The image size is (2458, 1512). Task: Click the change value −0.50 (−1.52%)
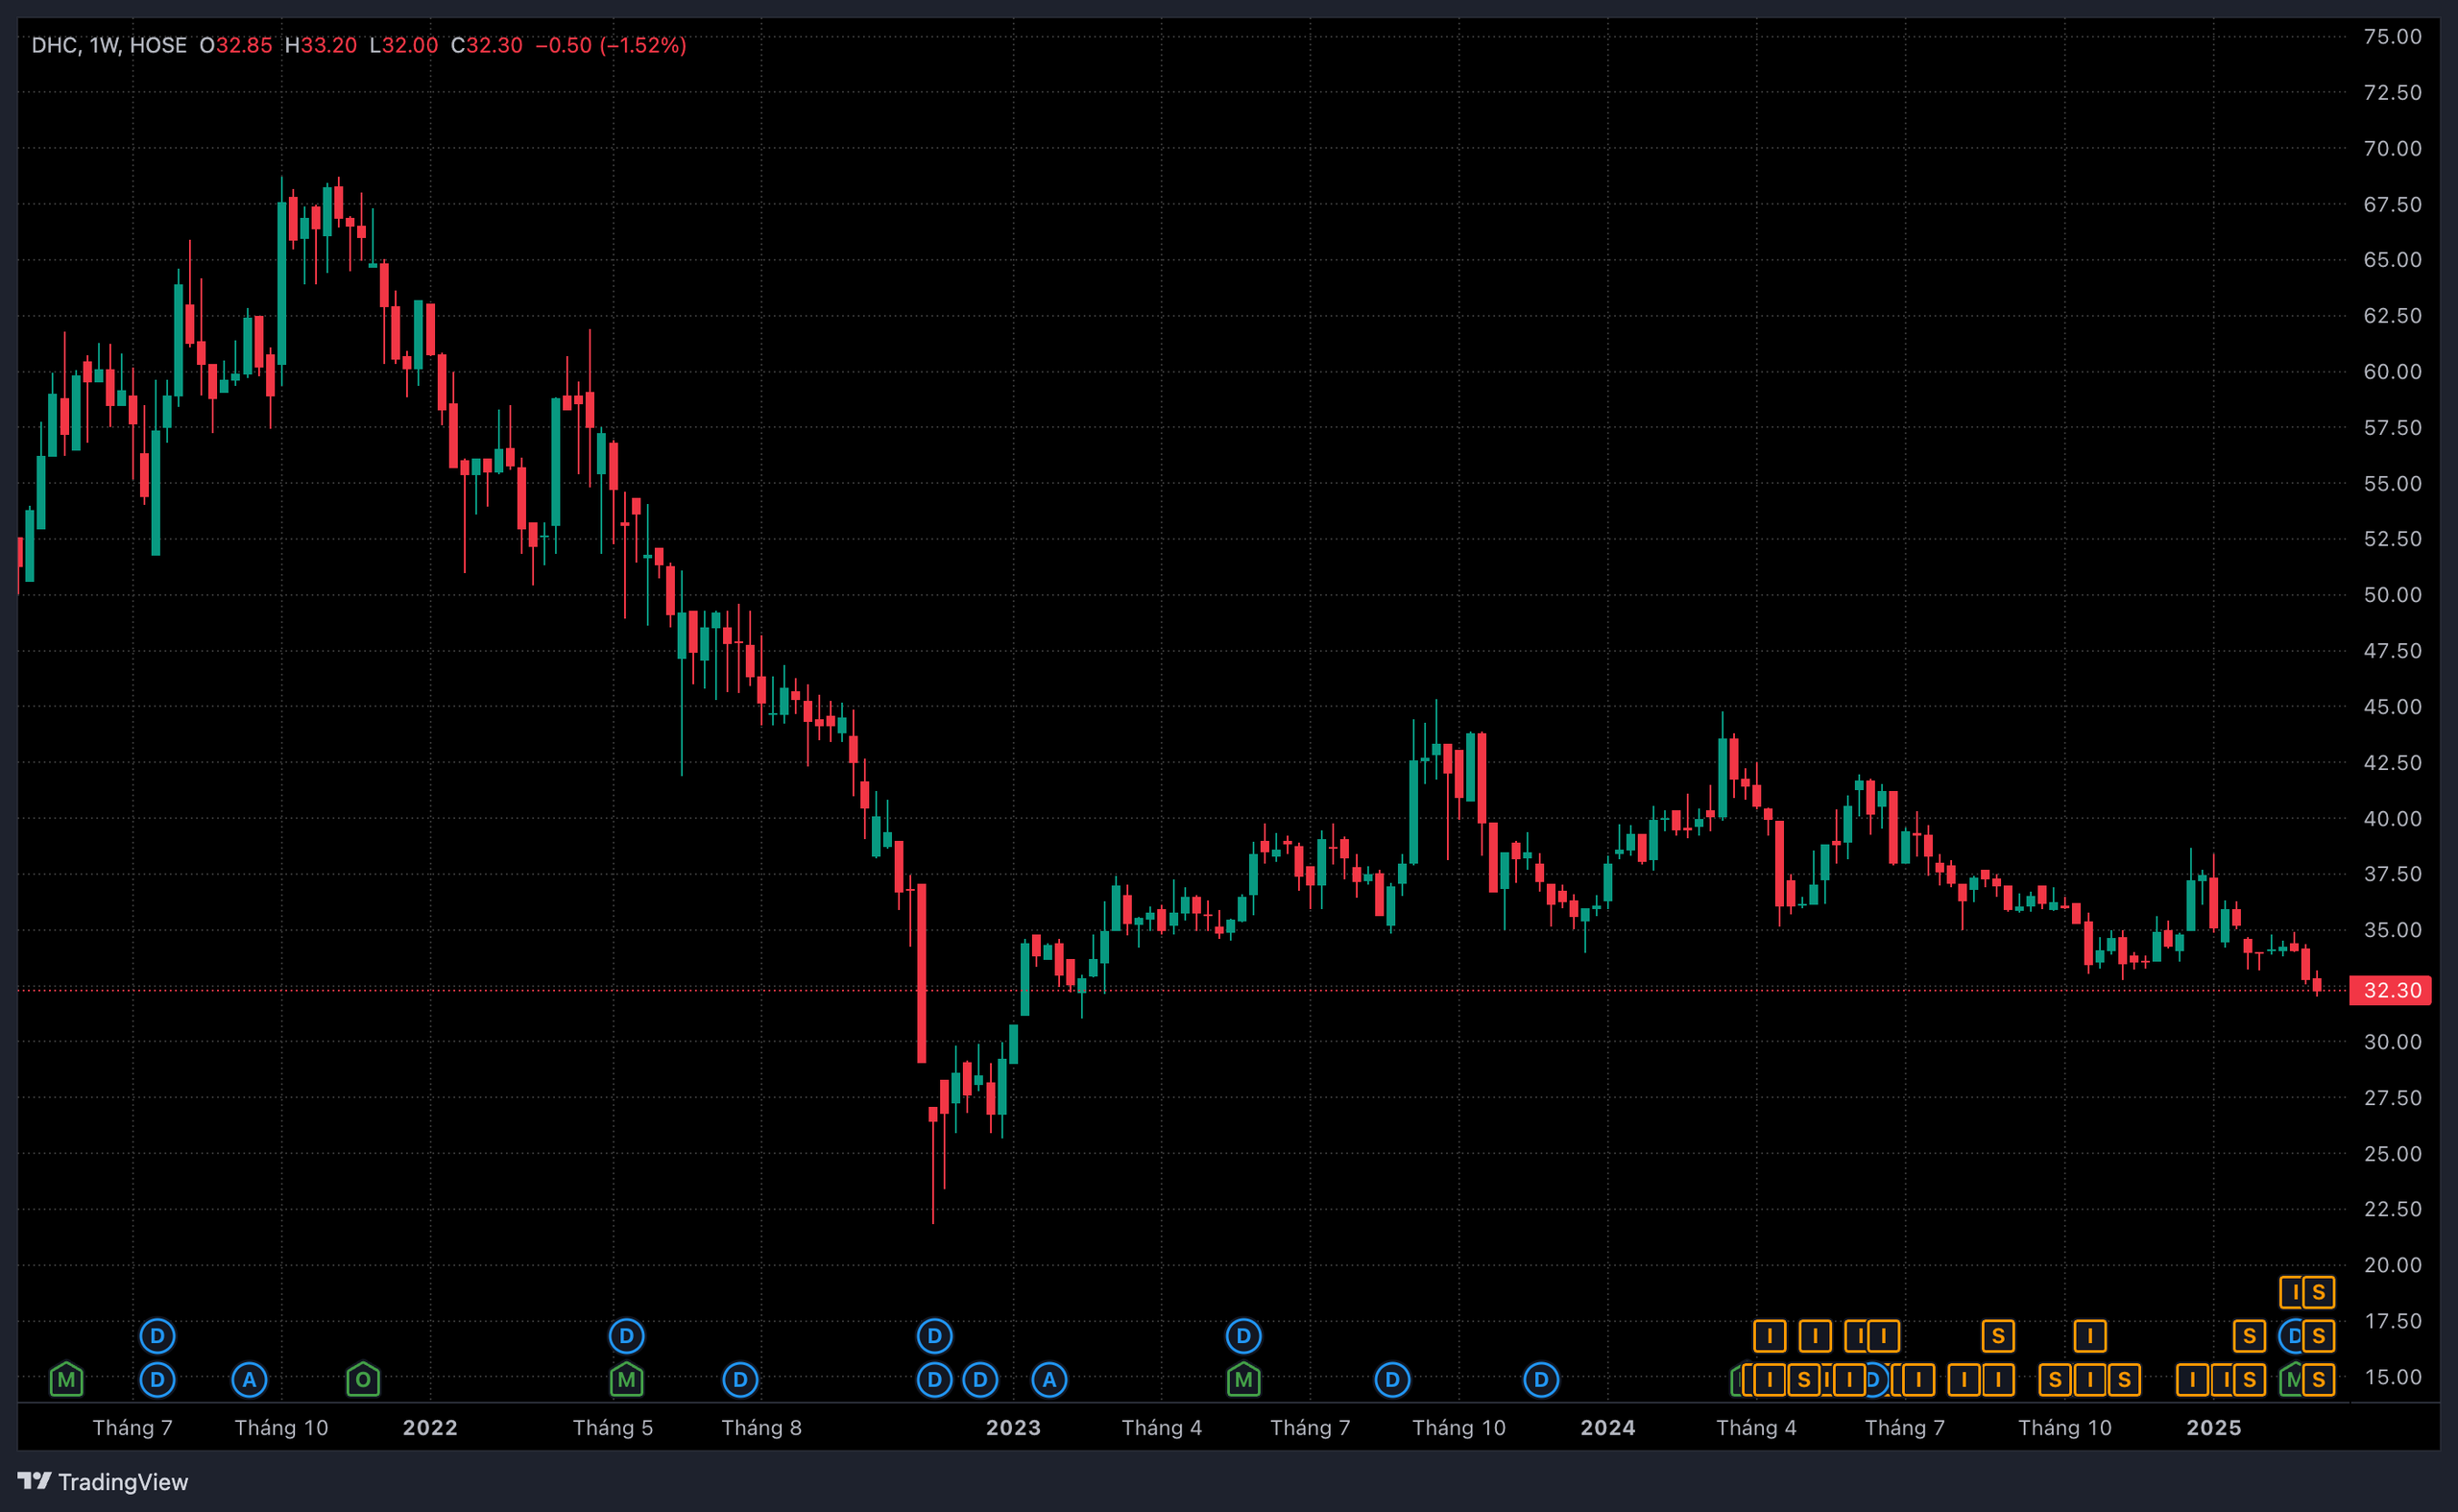click(611, 45)
